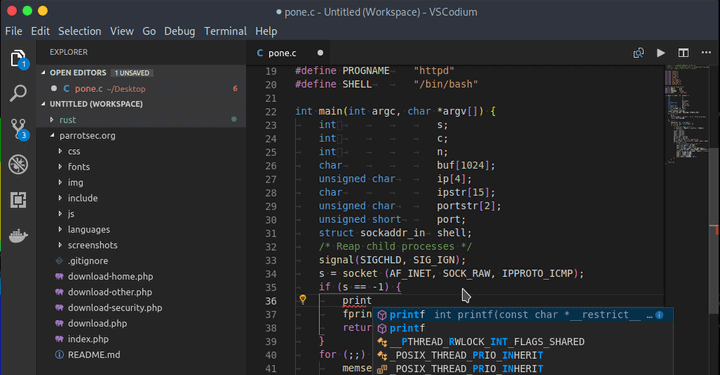Click the index.php file icon
This screenshot has width=720, height=375.
(59, 339)
